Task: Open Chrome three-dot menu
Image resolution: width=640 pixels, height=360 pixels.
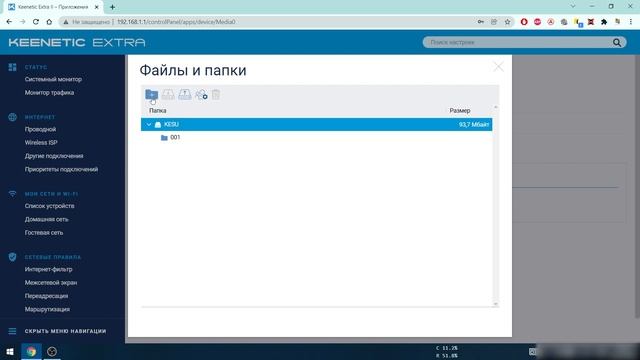Action: [x=631, y=22]
